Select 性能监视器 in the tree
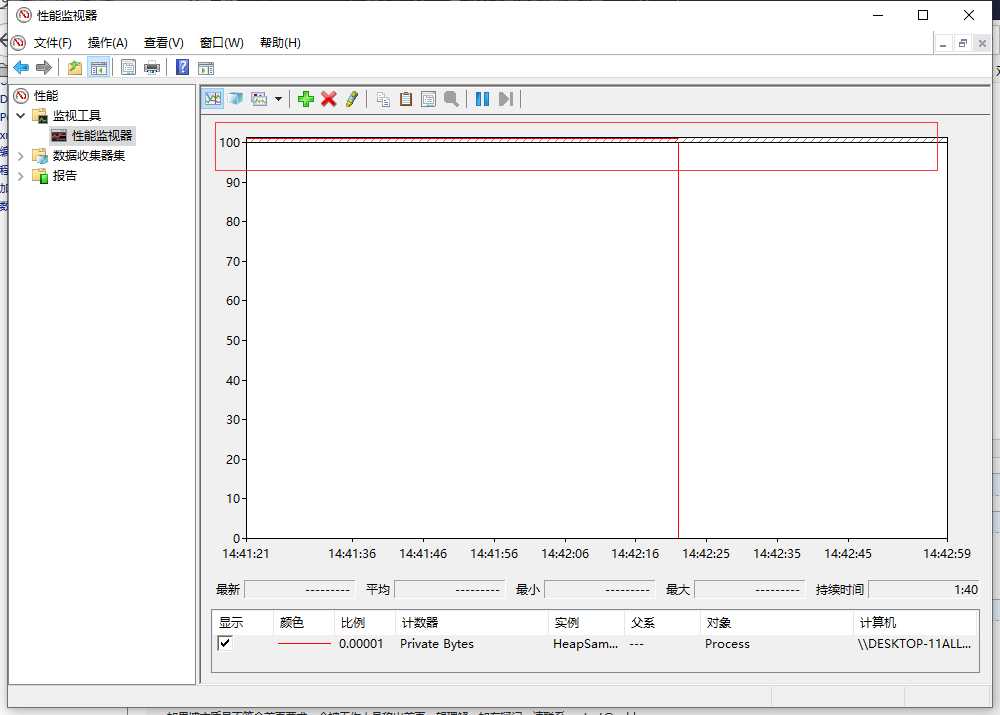1000x715 pixels. [x=102, y=136]
